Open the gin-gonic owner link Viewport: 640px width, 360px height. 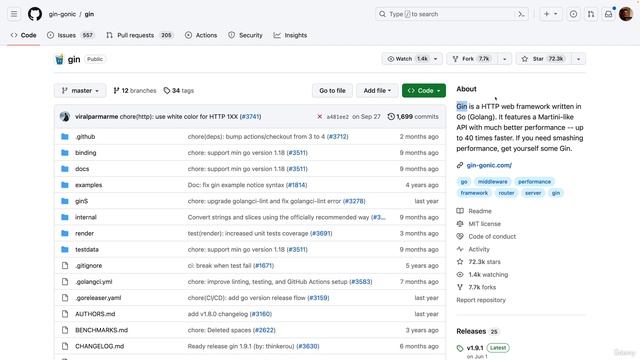click(x=62, y=14)
